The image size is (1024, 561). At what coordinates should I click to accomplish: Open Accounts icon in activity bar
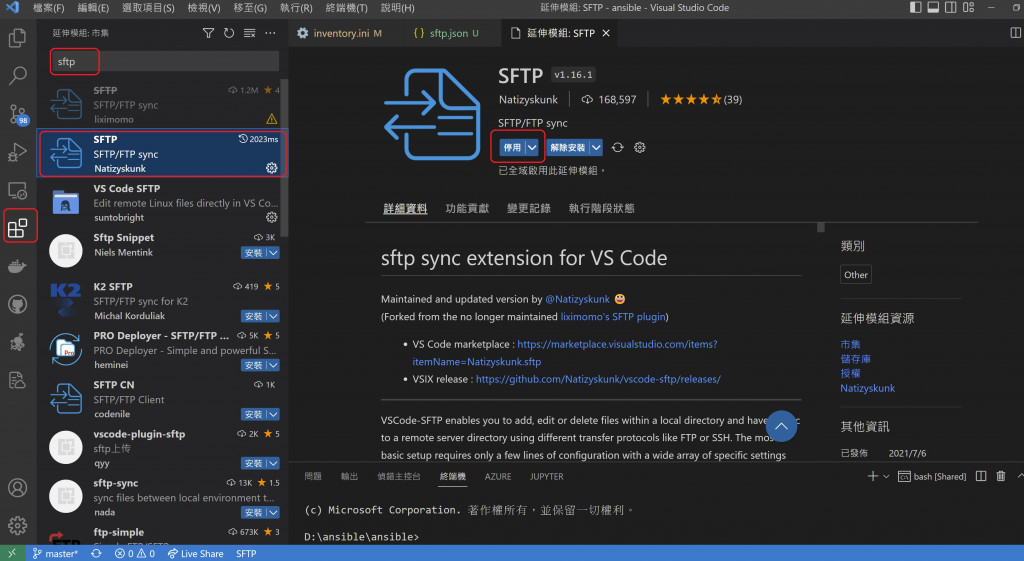[18, 487]
